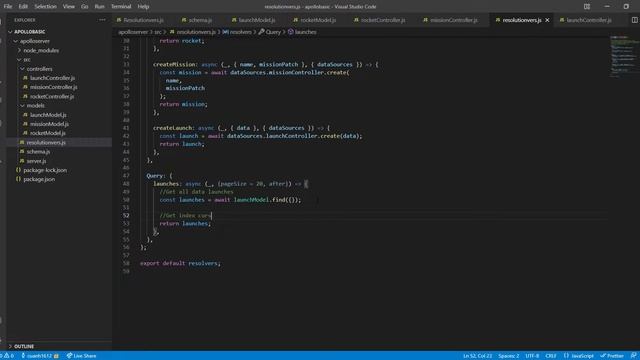Viewport: 640px width, 360px height.
Task: Click the Explorer more actions ellipsis
Action: pyautogui.click(x=102, y=20)
